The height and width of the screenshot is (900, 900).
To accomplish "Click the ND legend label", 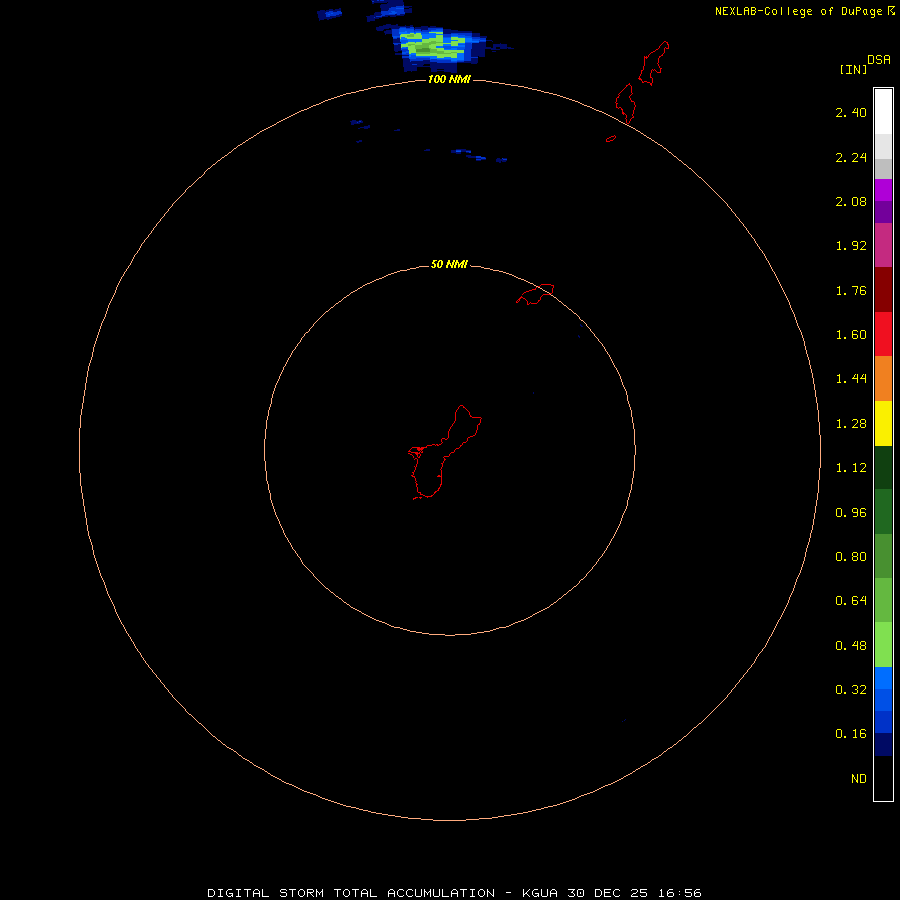I will (859, 779).
